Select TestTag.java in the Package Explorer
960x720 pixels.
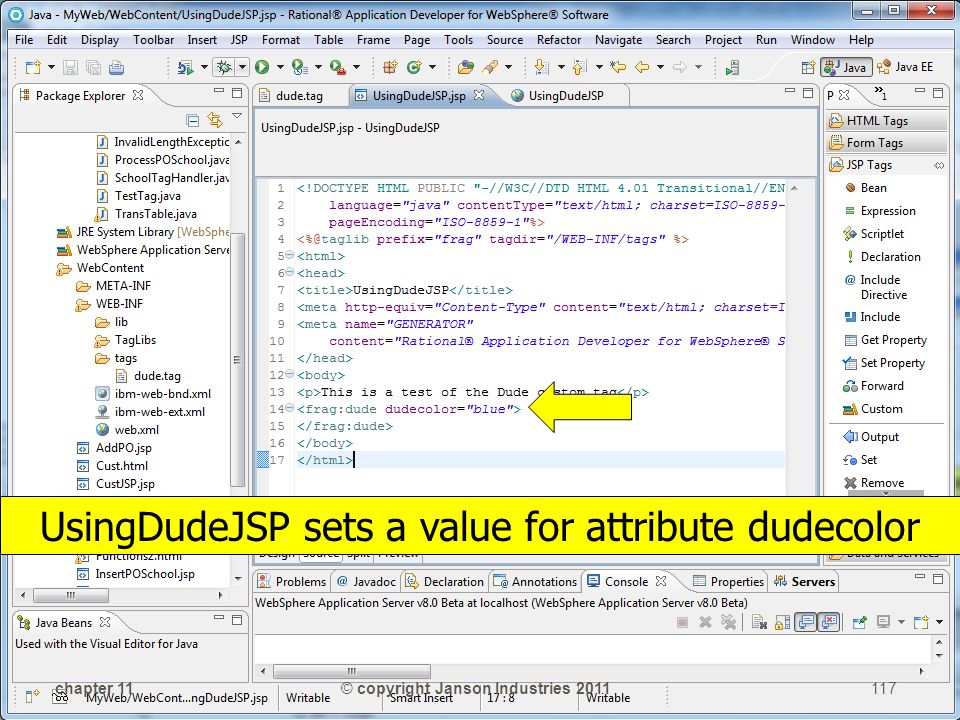pyautogui.click(x=138, y=195)
